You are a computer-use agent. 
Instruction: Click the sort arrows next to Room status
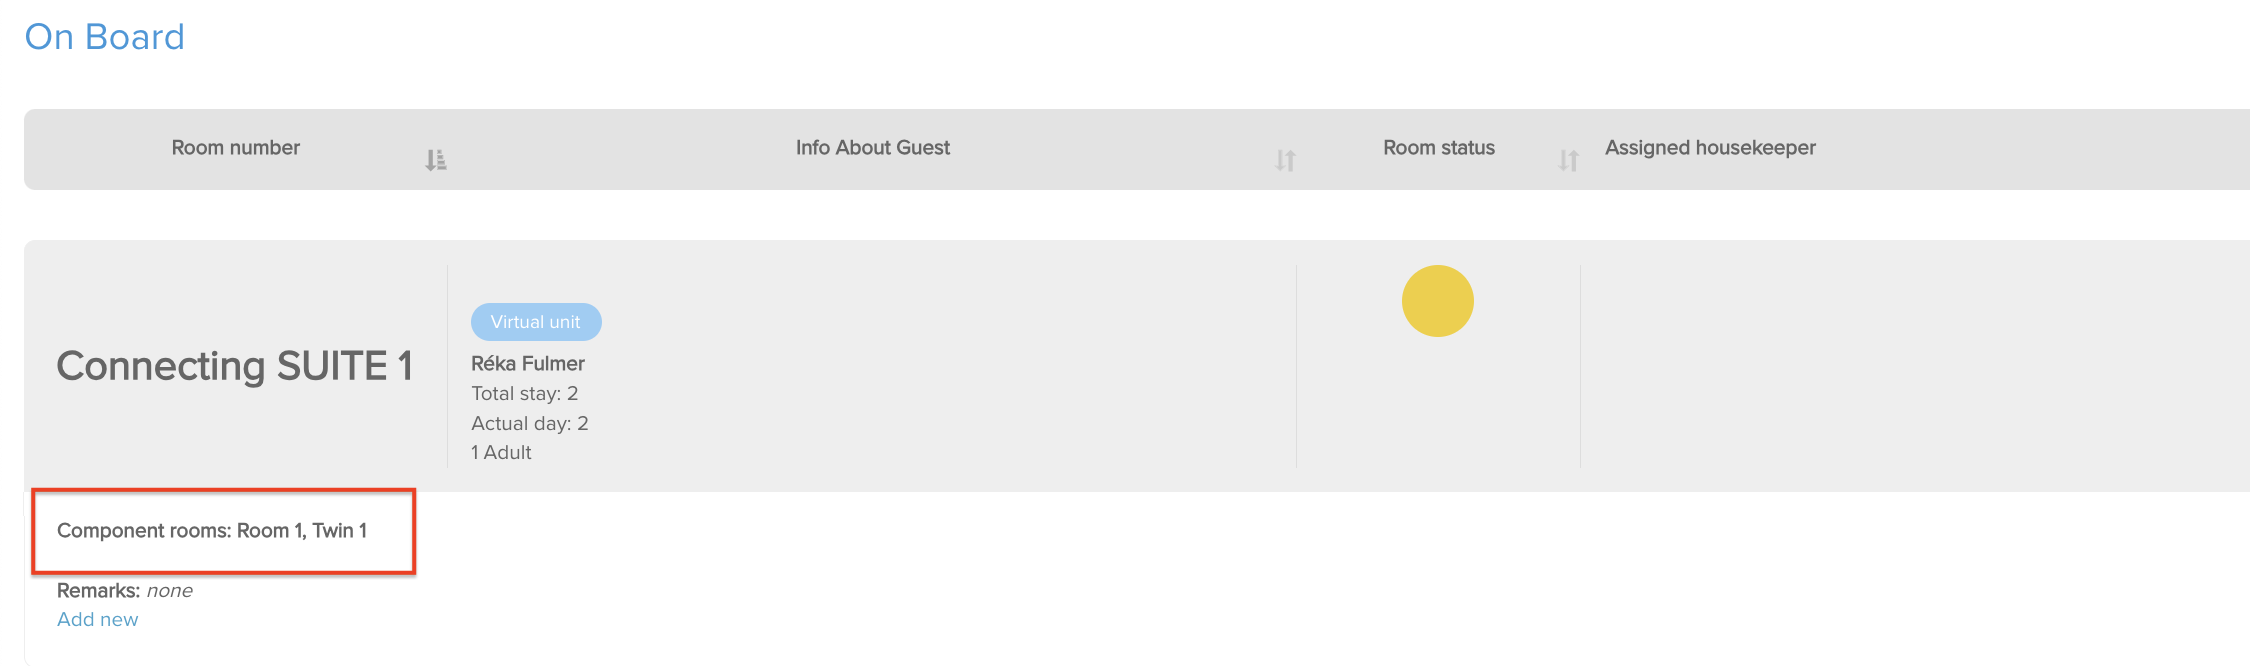pyautogui.click(x=1568, y=160)
